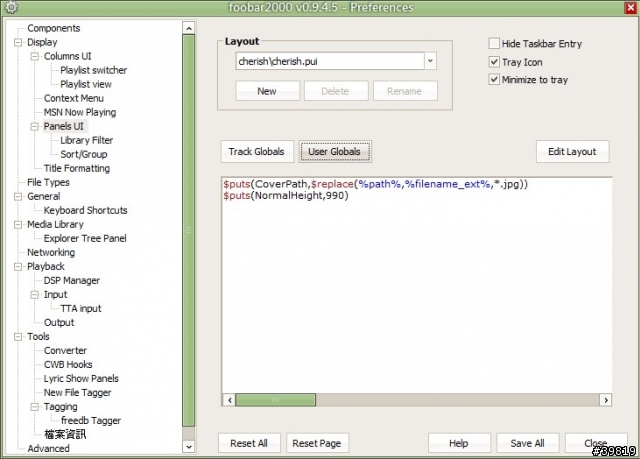Click the Delete layout button
The height and width of the screenshot is (459, 640).
[x=336, y=91]
